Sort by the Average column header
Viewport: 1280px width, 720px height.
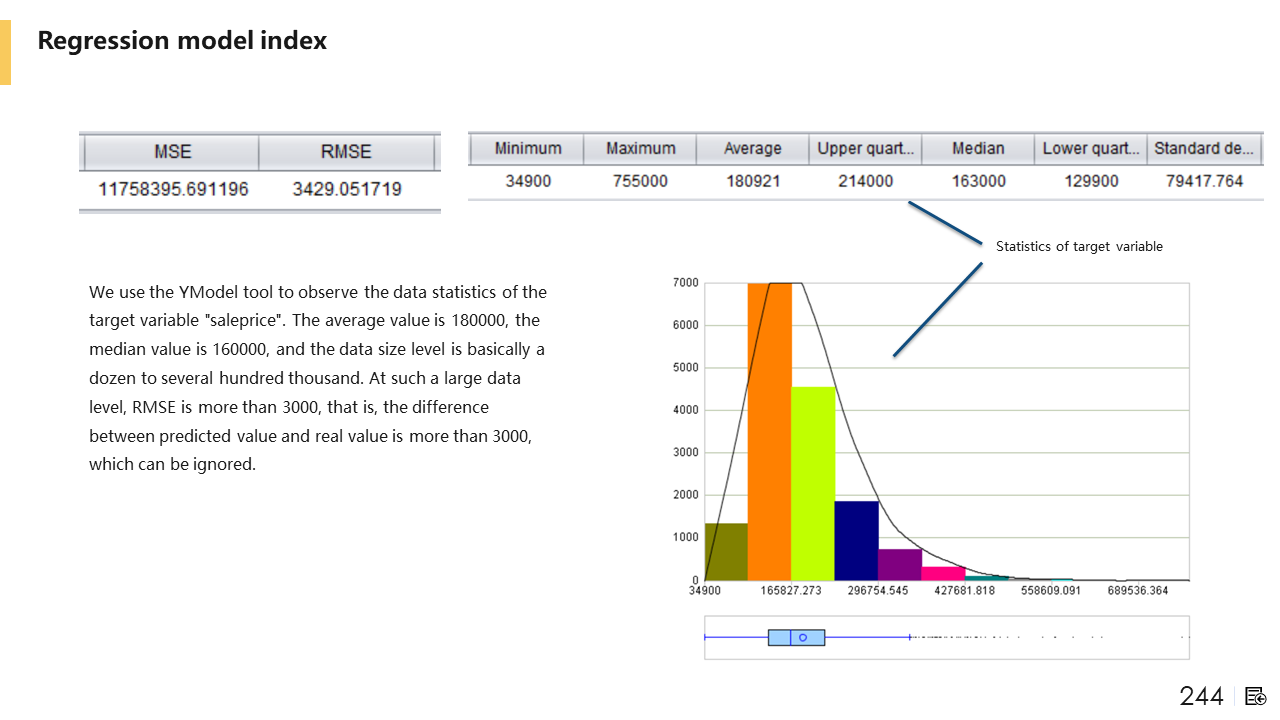coord(752,148)
